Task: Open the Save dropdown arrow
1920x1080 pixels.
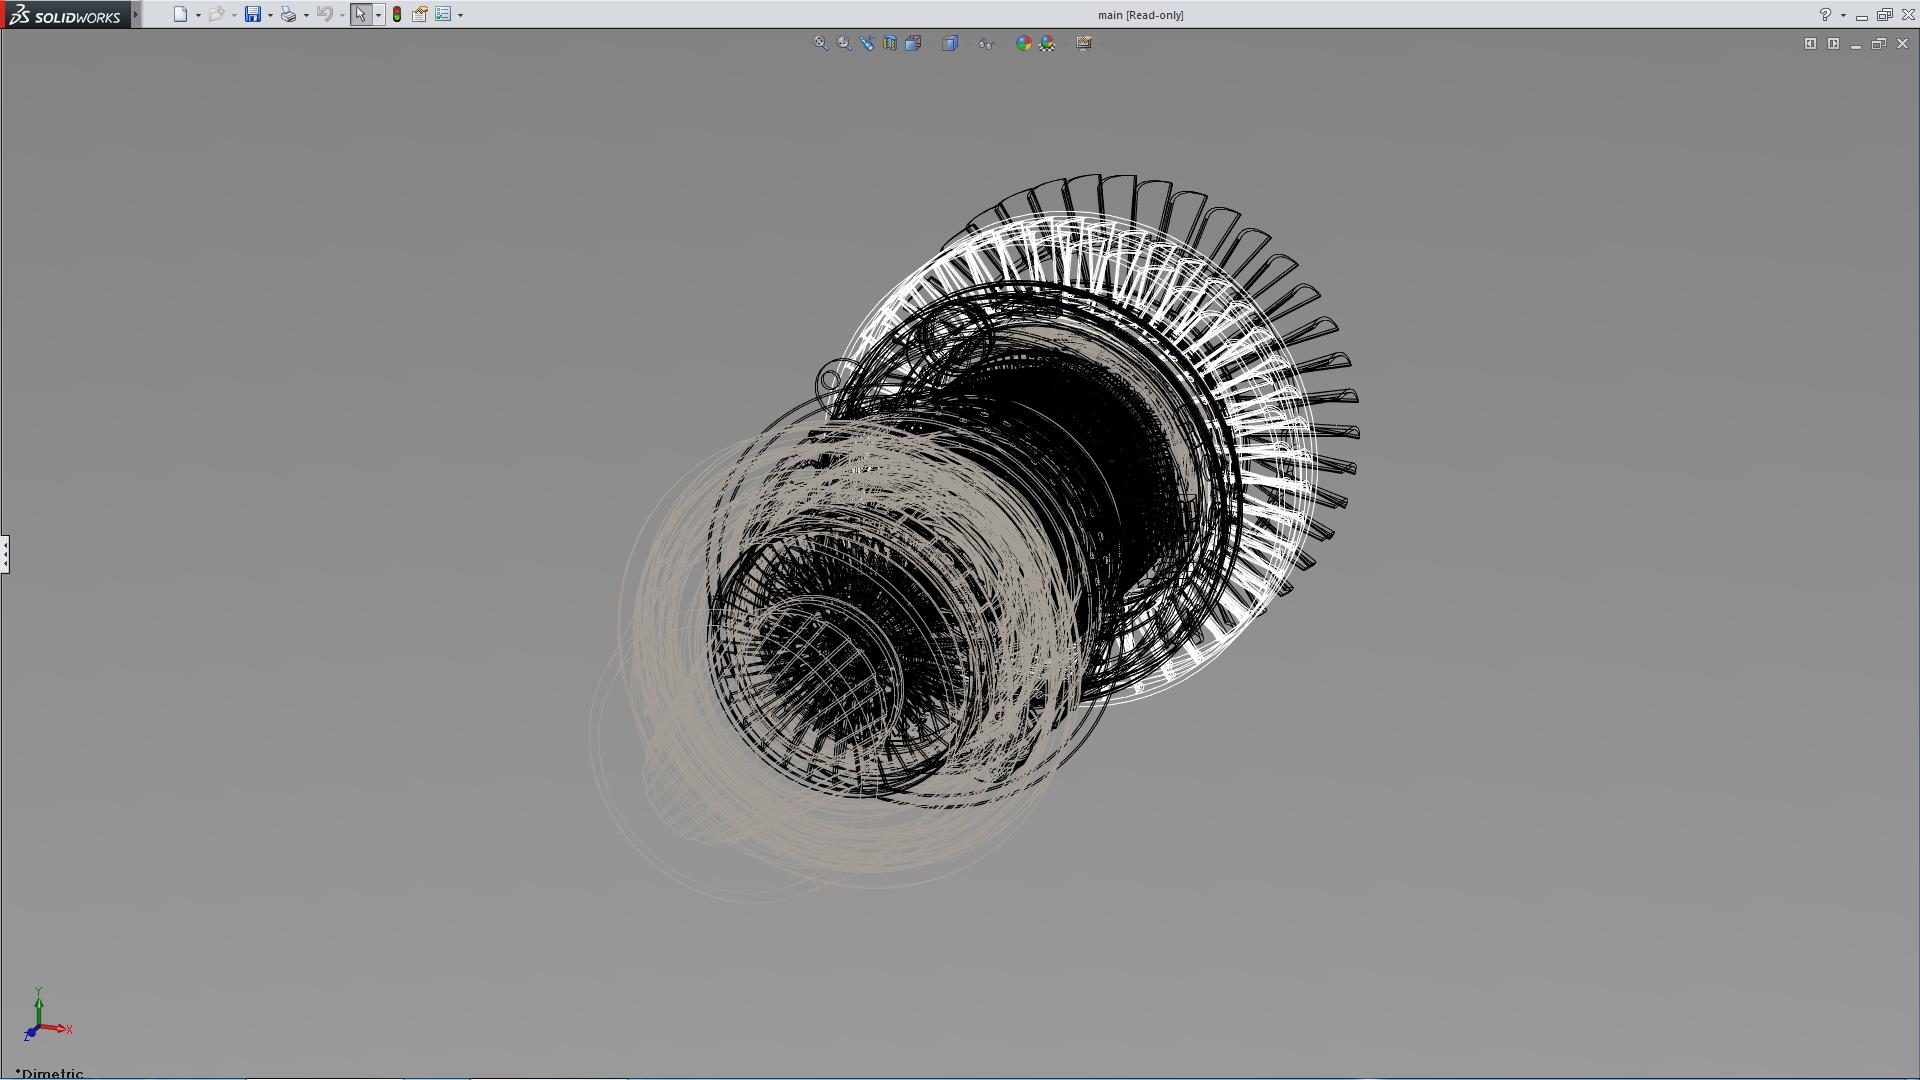Action: [270, 15]
